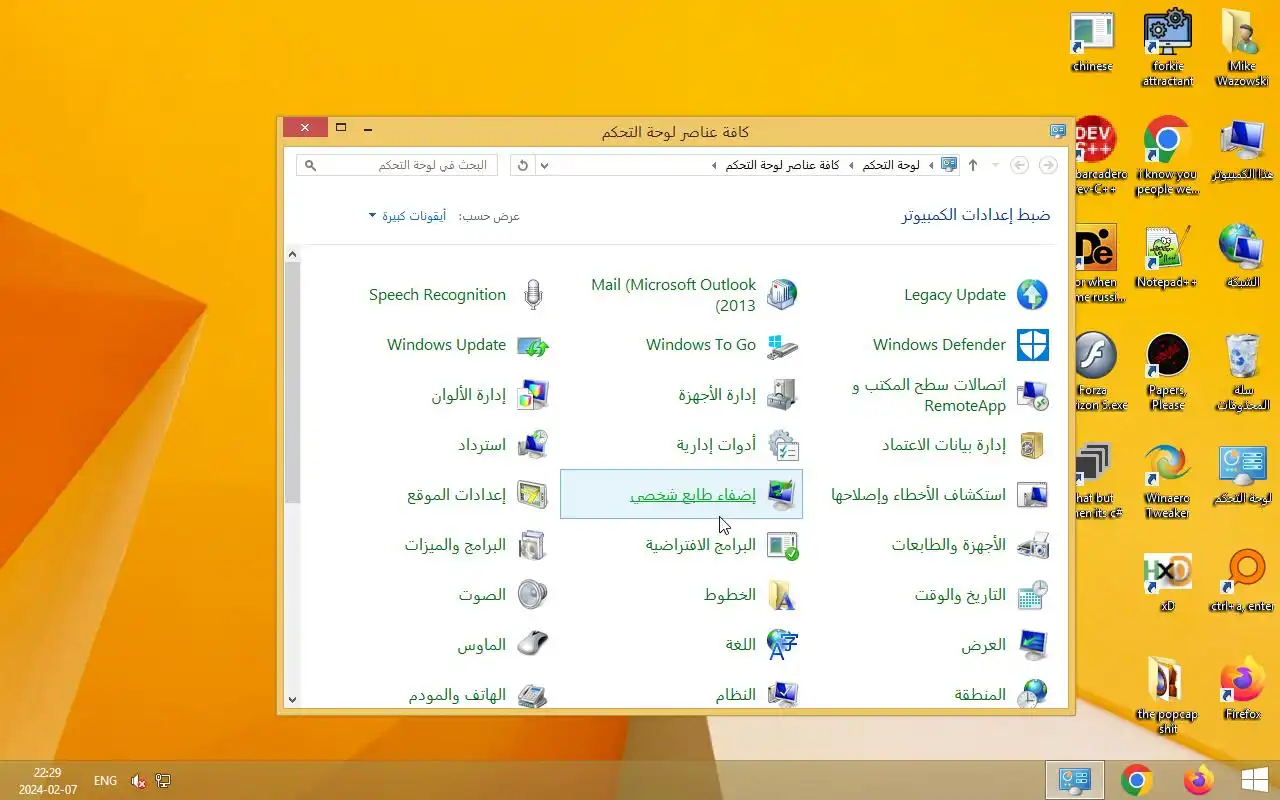Screen dimensions: 1280x800
Task: Go up one level with the arrow
Action: click(973, 165)
